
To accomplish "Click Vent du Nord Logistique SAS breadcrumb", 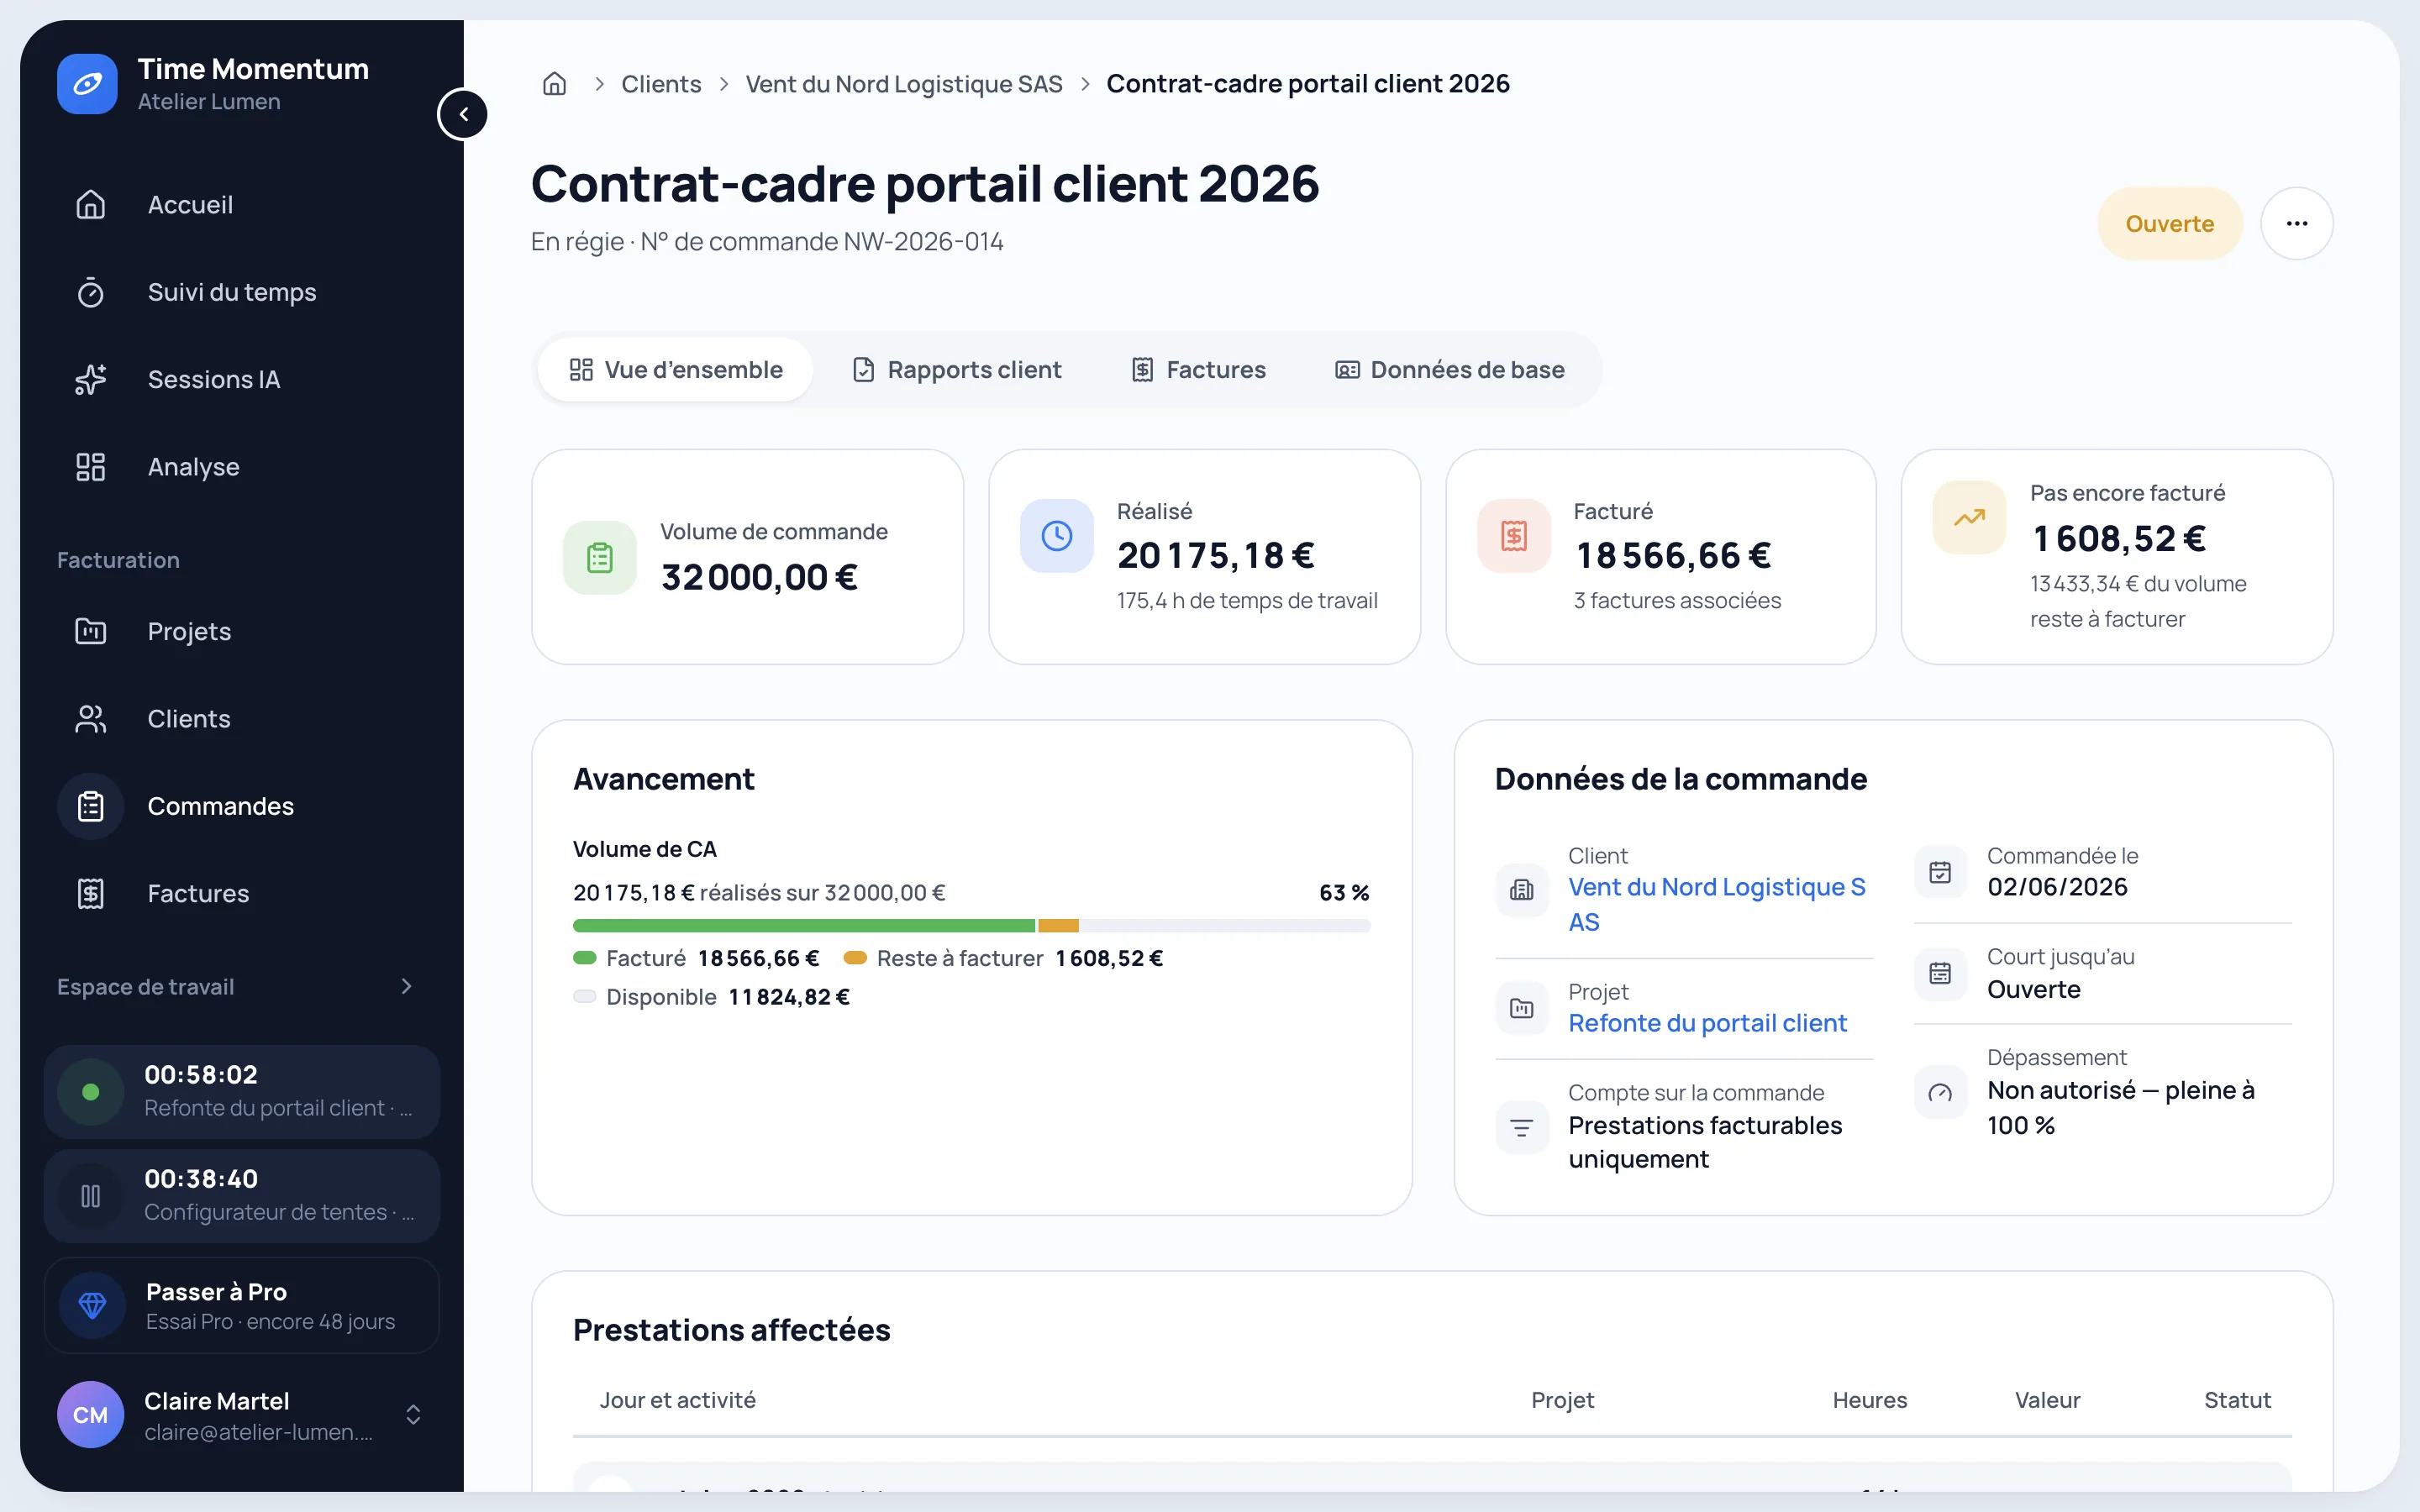I will 904,84.
